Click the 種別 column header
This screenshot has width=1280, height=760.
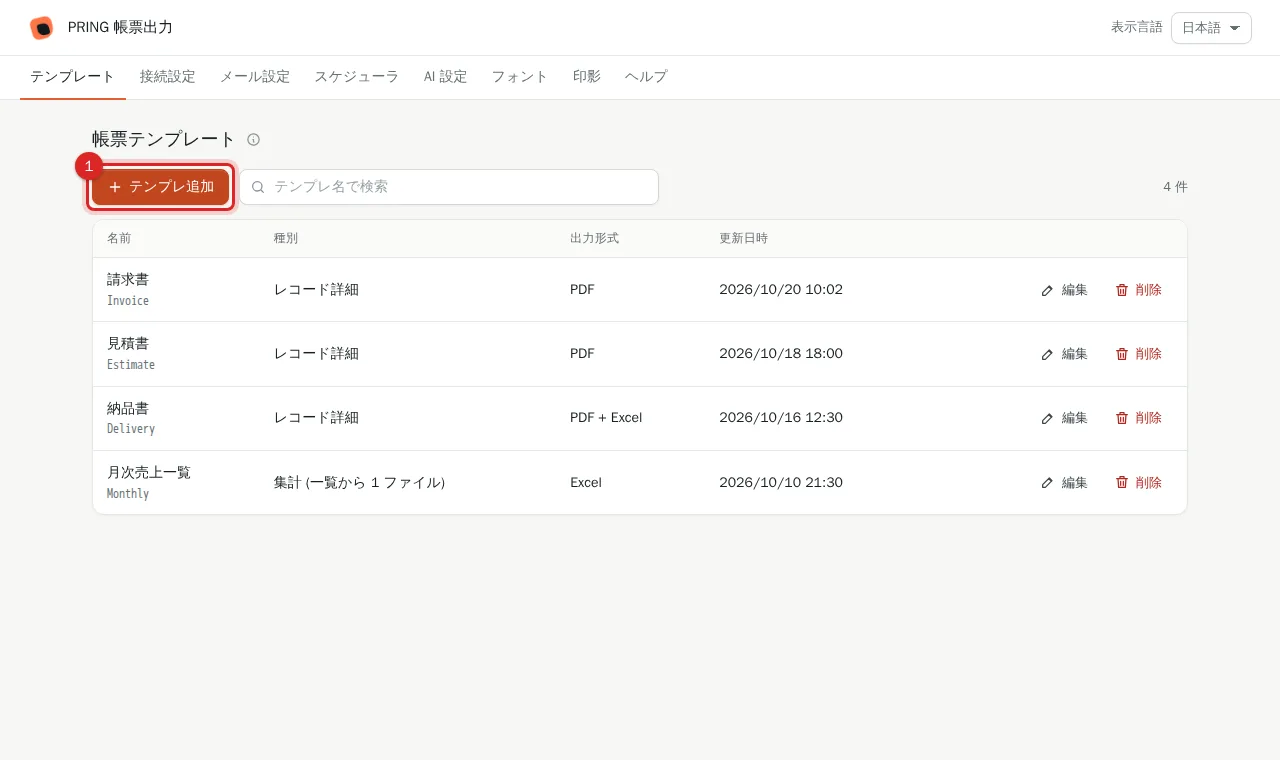pos(286,238)
